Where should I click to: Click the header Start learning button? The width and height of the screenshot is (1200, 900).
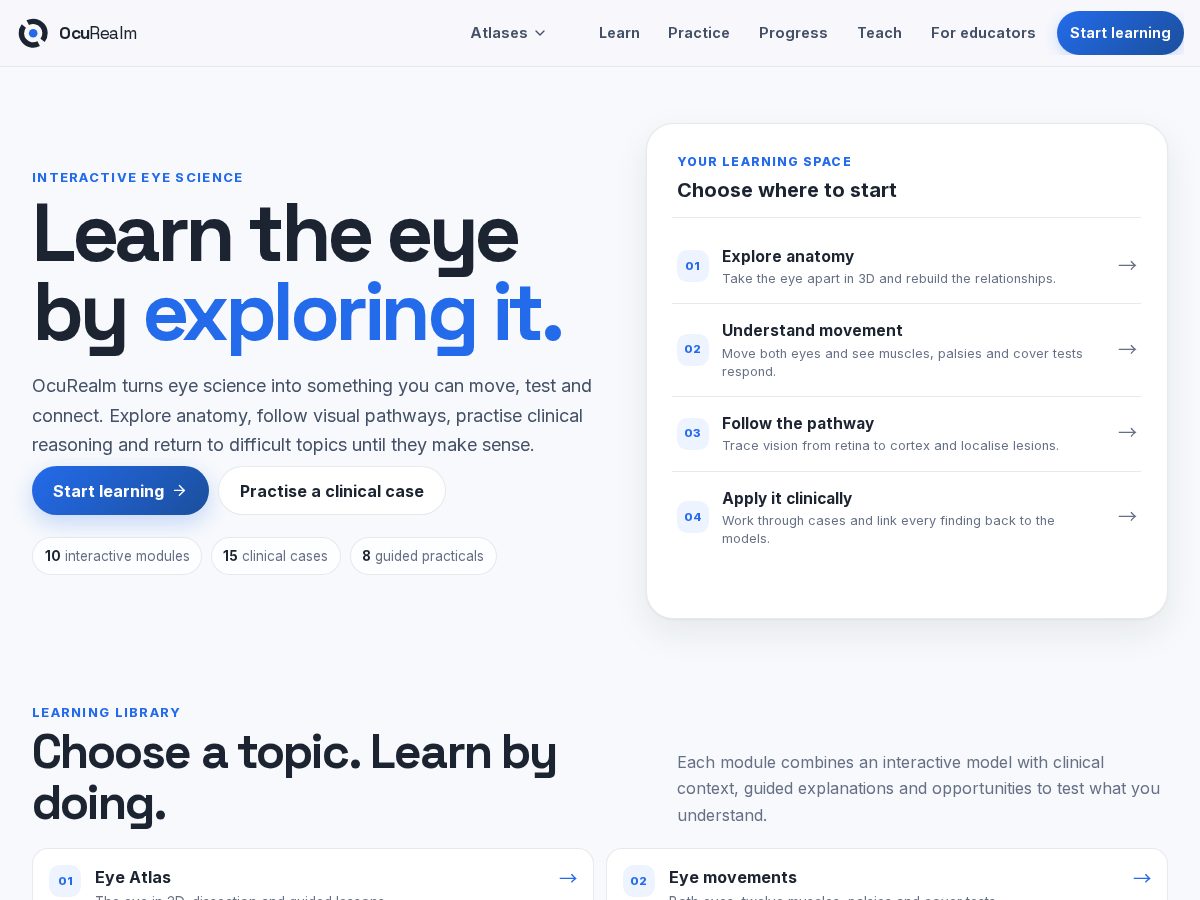pos(1120,33)
